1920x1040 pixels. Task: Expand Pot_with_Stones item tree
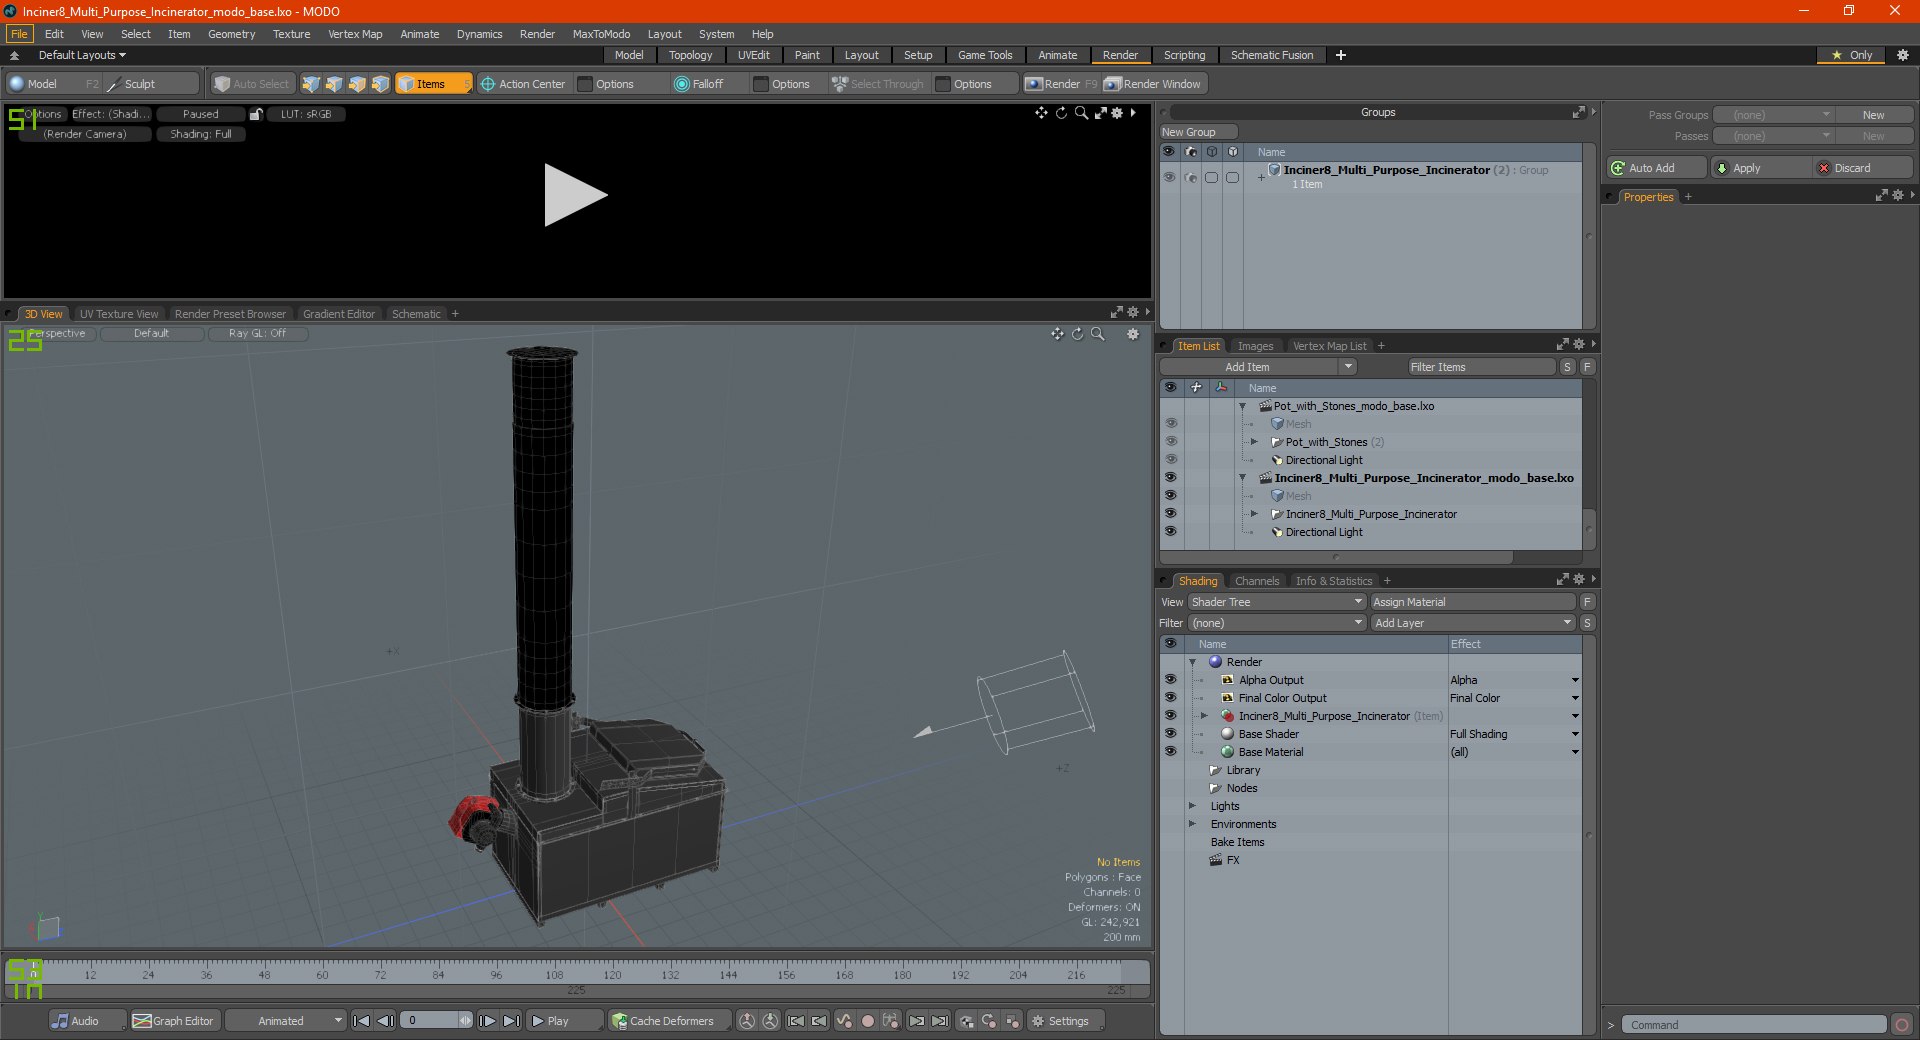1254,442
